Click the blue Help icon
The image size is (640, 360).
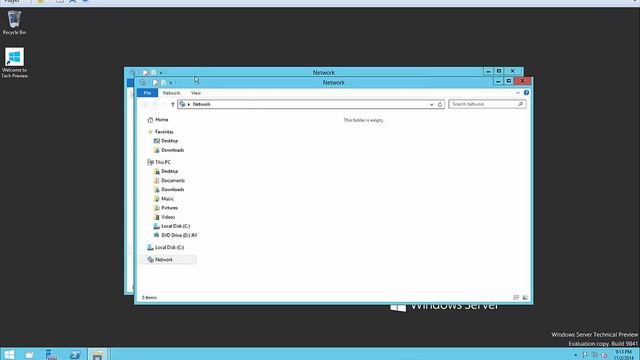527,93
